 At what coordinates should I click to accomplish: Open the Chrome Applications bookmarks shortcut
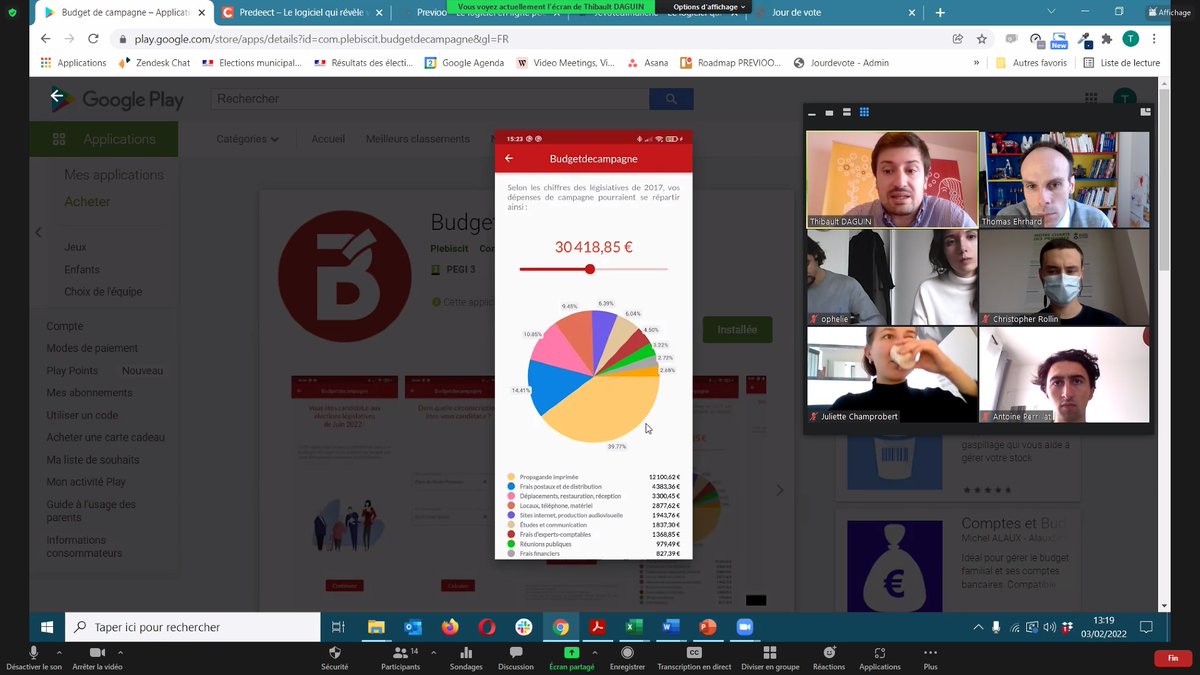(73, 62)
